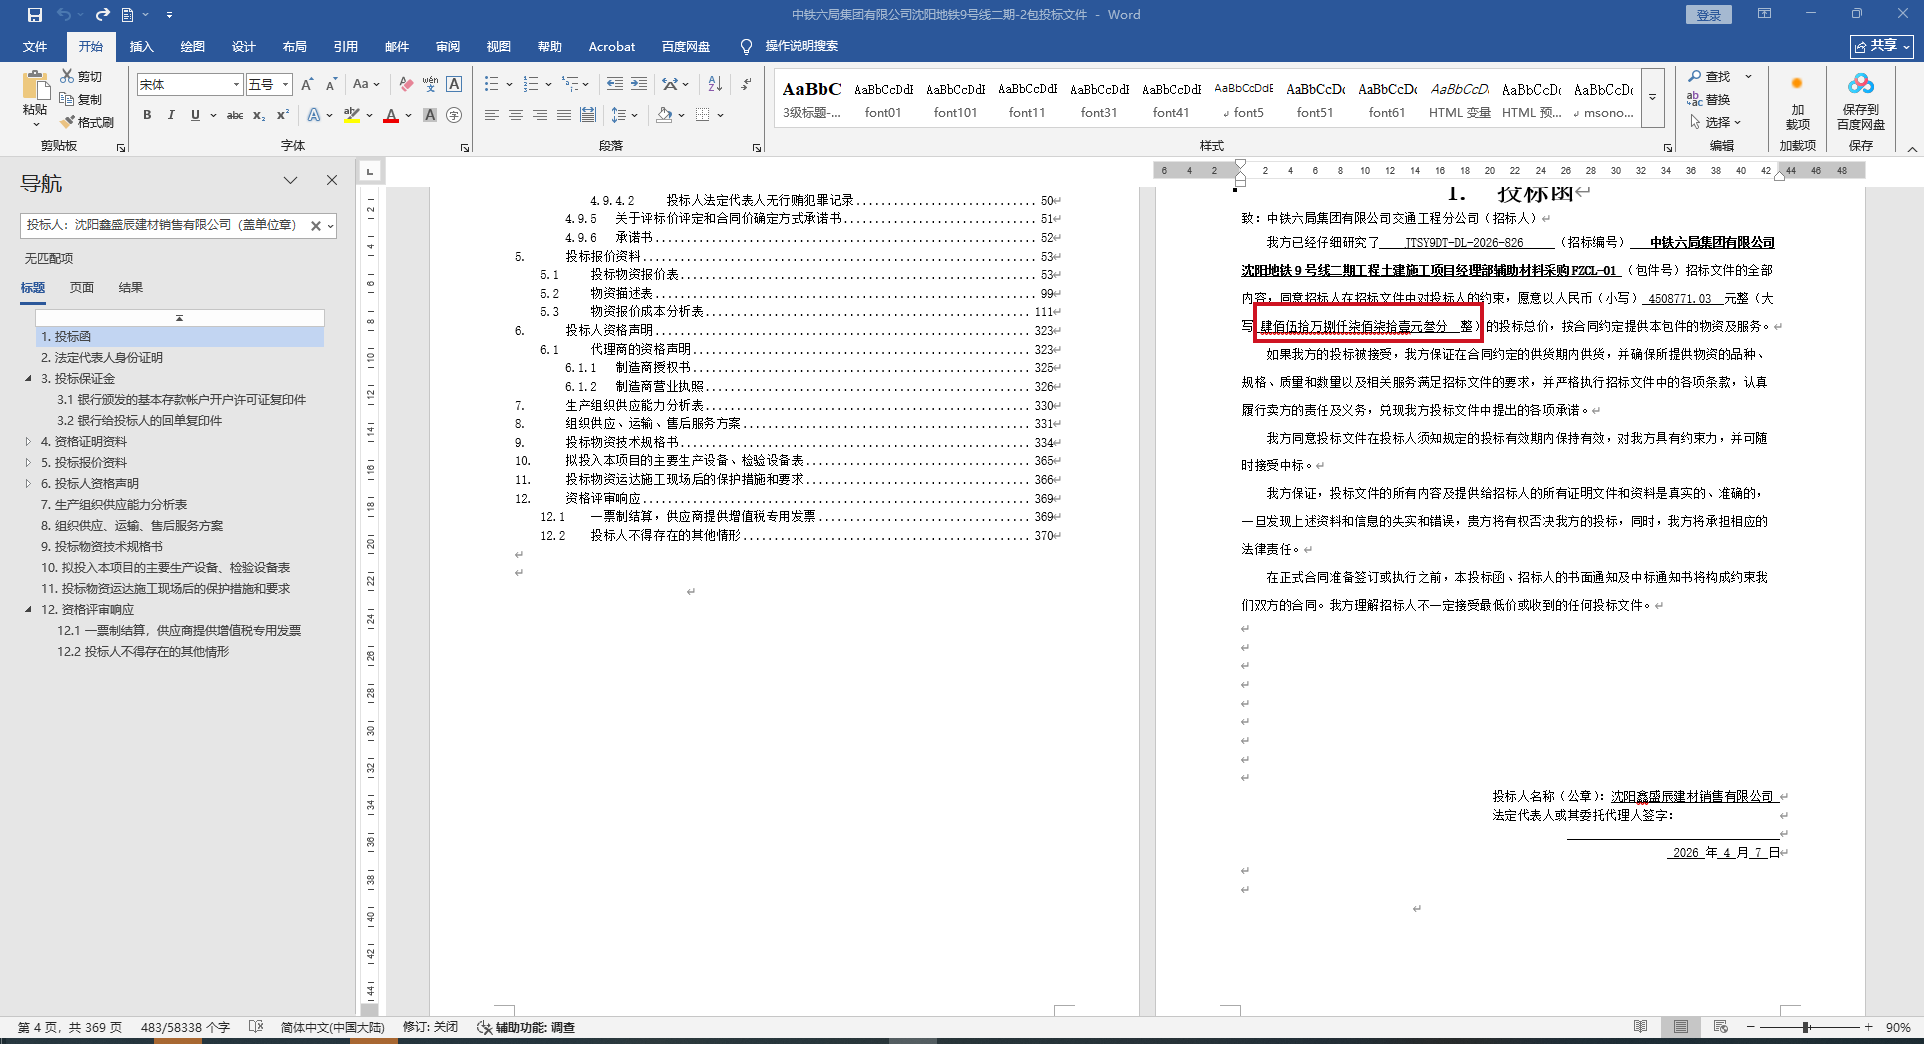
Task: Save to Baidu Netdisk (保存到百度网盘)
Action: tap(1861, 100)
